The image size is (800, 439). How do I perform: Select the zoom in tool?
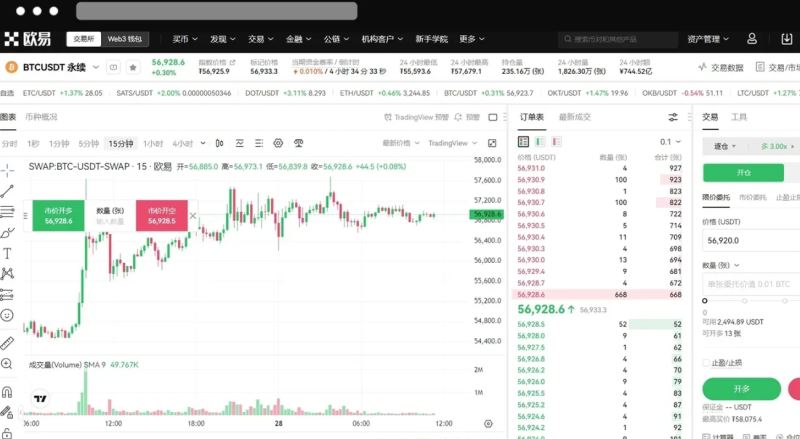point(7,363)
